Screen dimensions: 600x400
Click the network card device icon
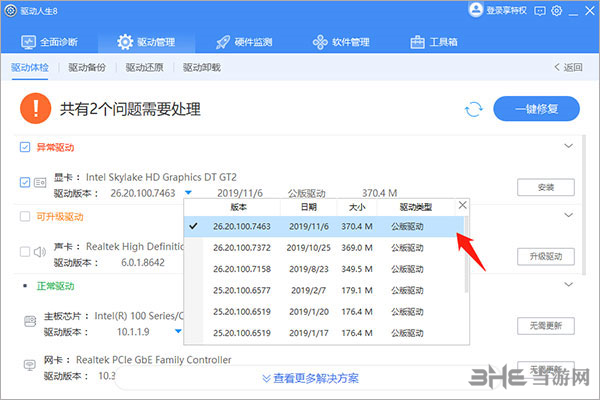tap(30, 365)
